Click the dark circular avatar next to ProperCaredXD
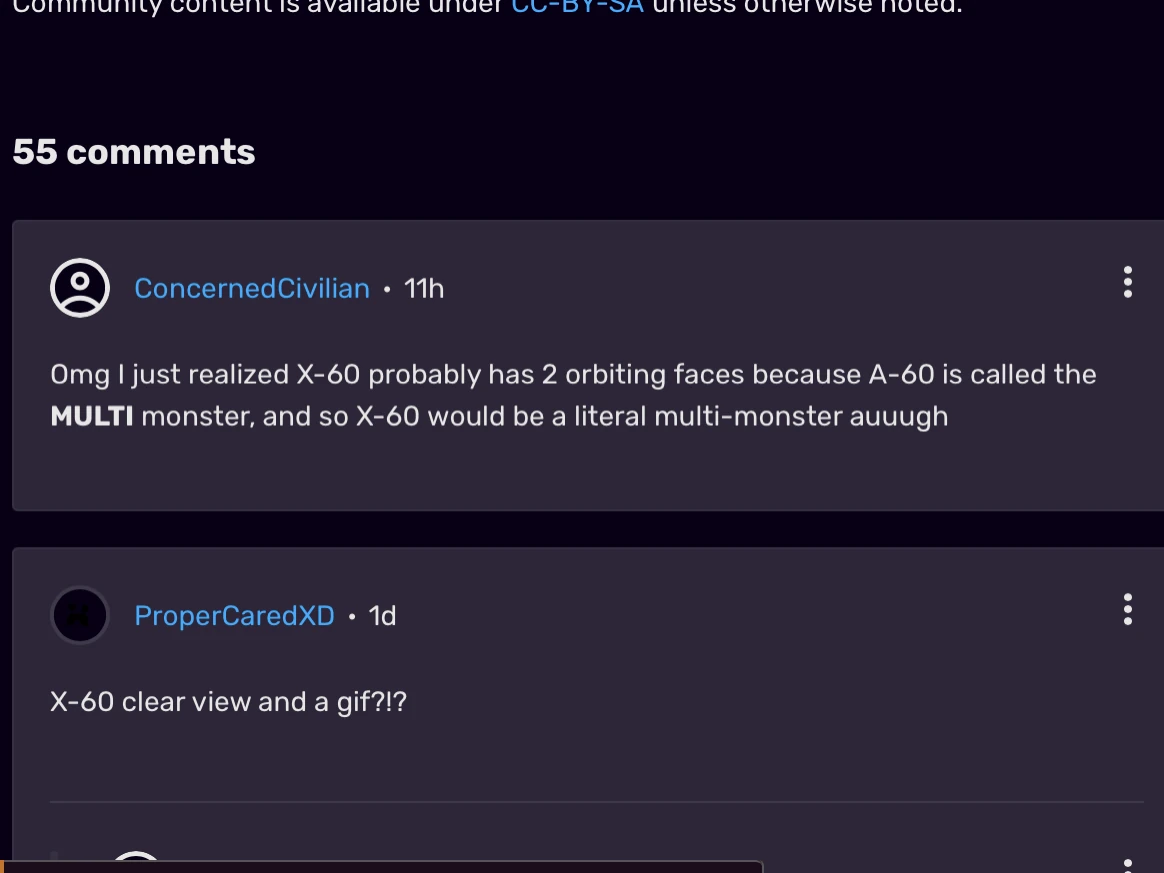The image size is (1164, 873). click(79, 615)
